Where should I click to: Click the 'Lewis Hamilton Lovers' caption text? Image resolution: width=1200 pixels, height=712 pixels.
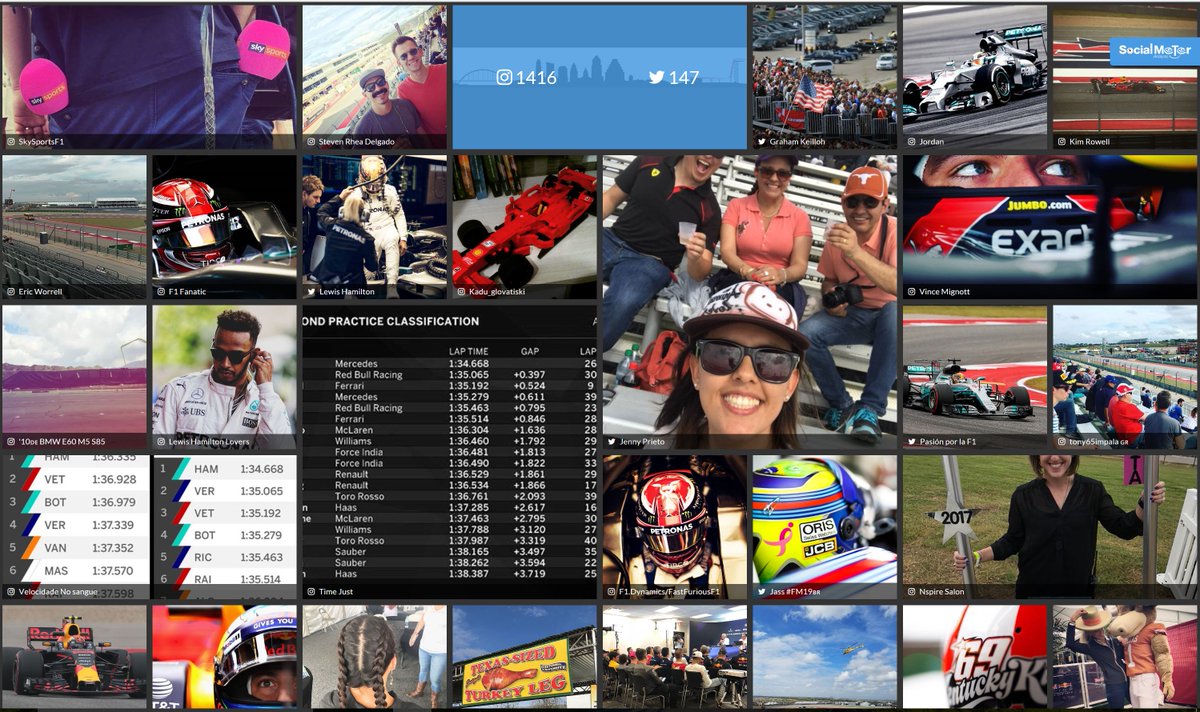pos(208,442)
